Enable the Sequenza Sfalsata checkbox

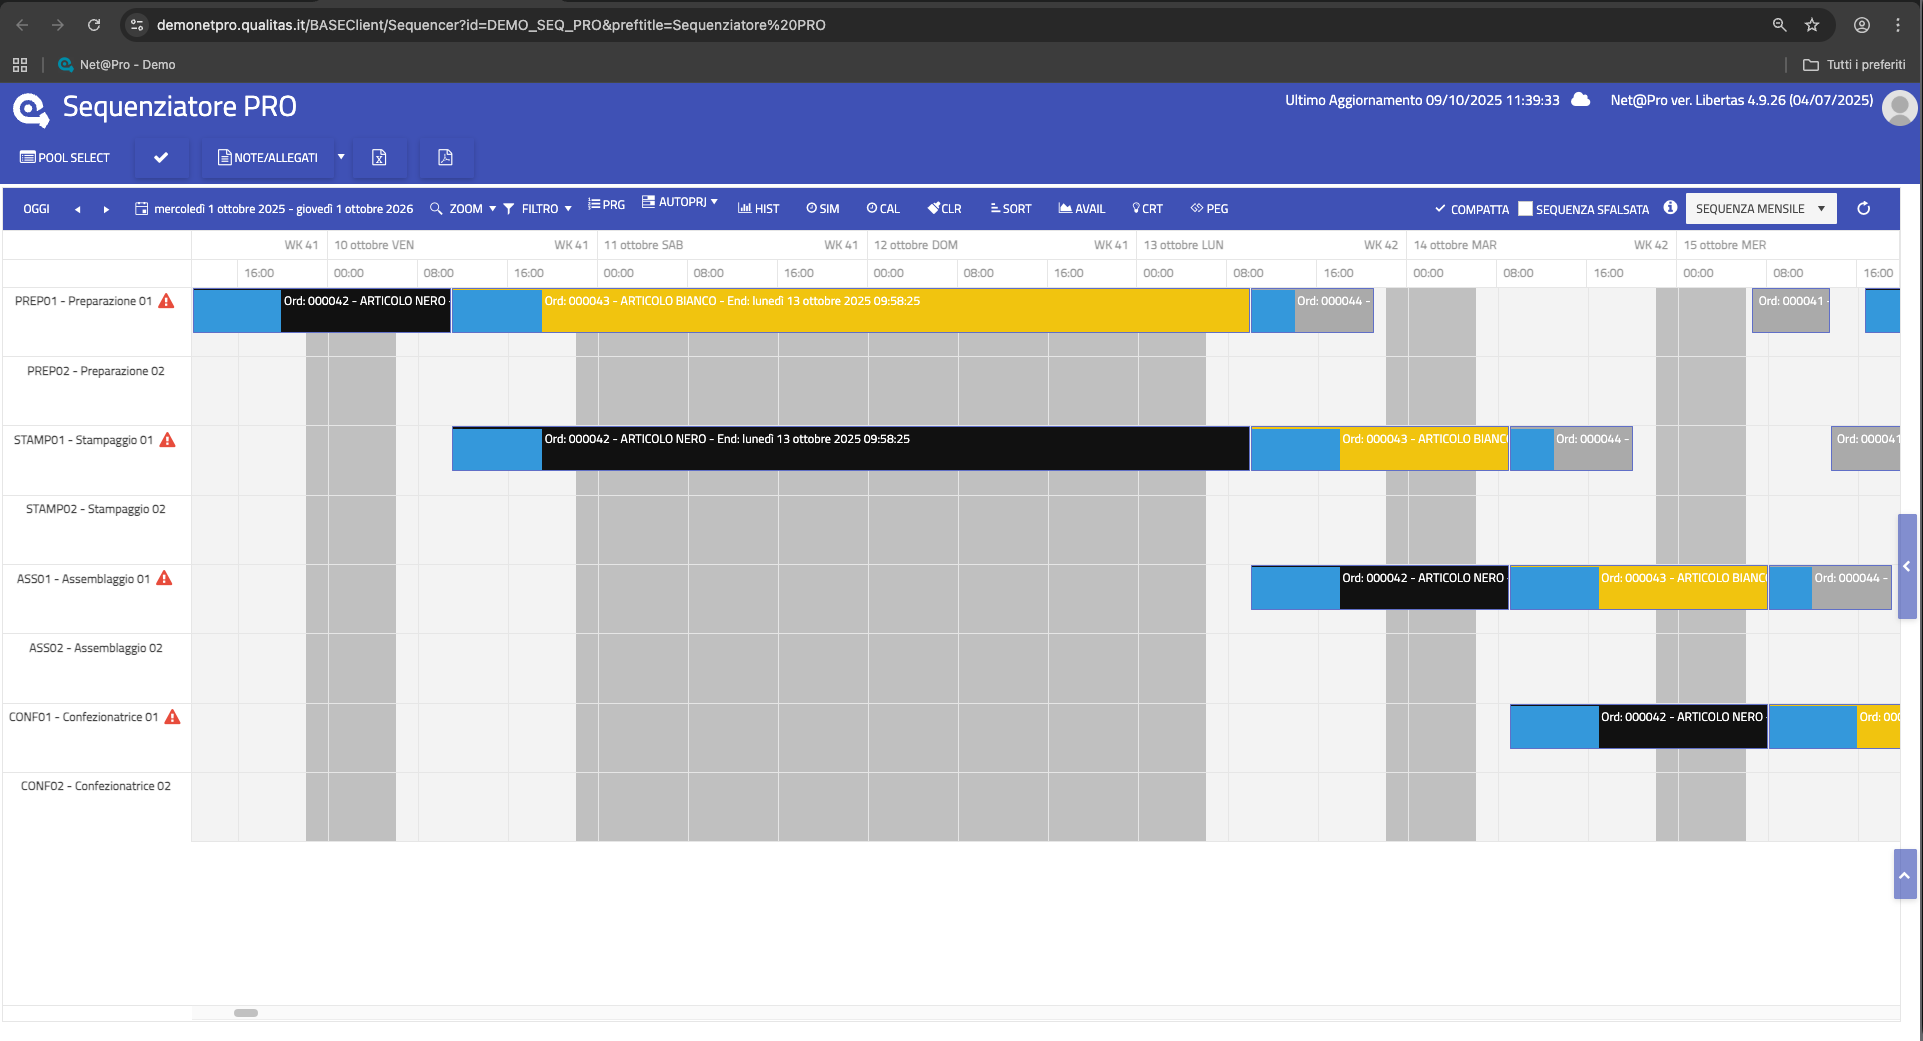click(x=1525, y=209)
